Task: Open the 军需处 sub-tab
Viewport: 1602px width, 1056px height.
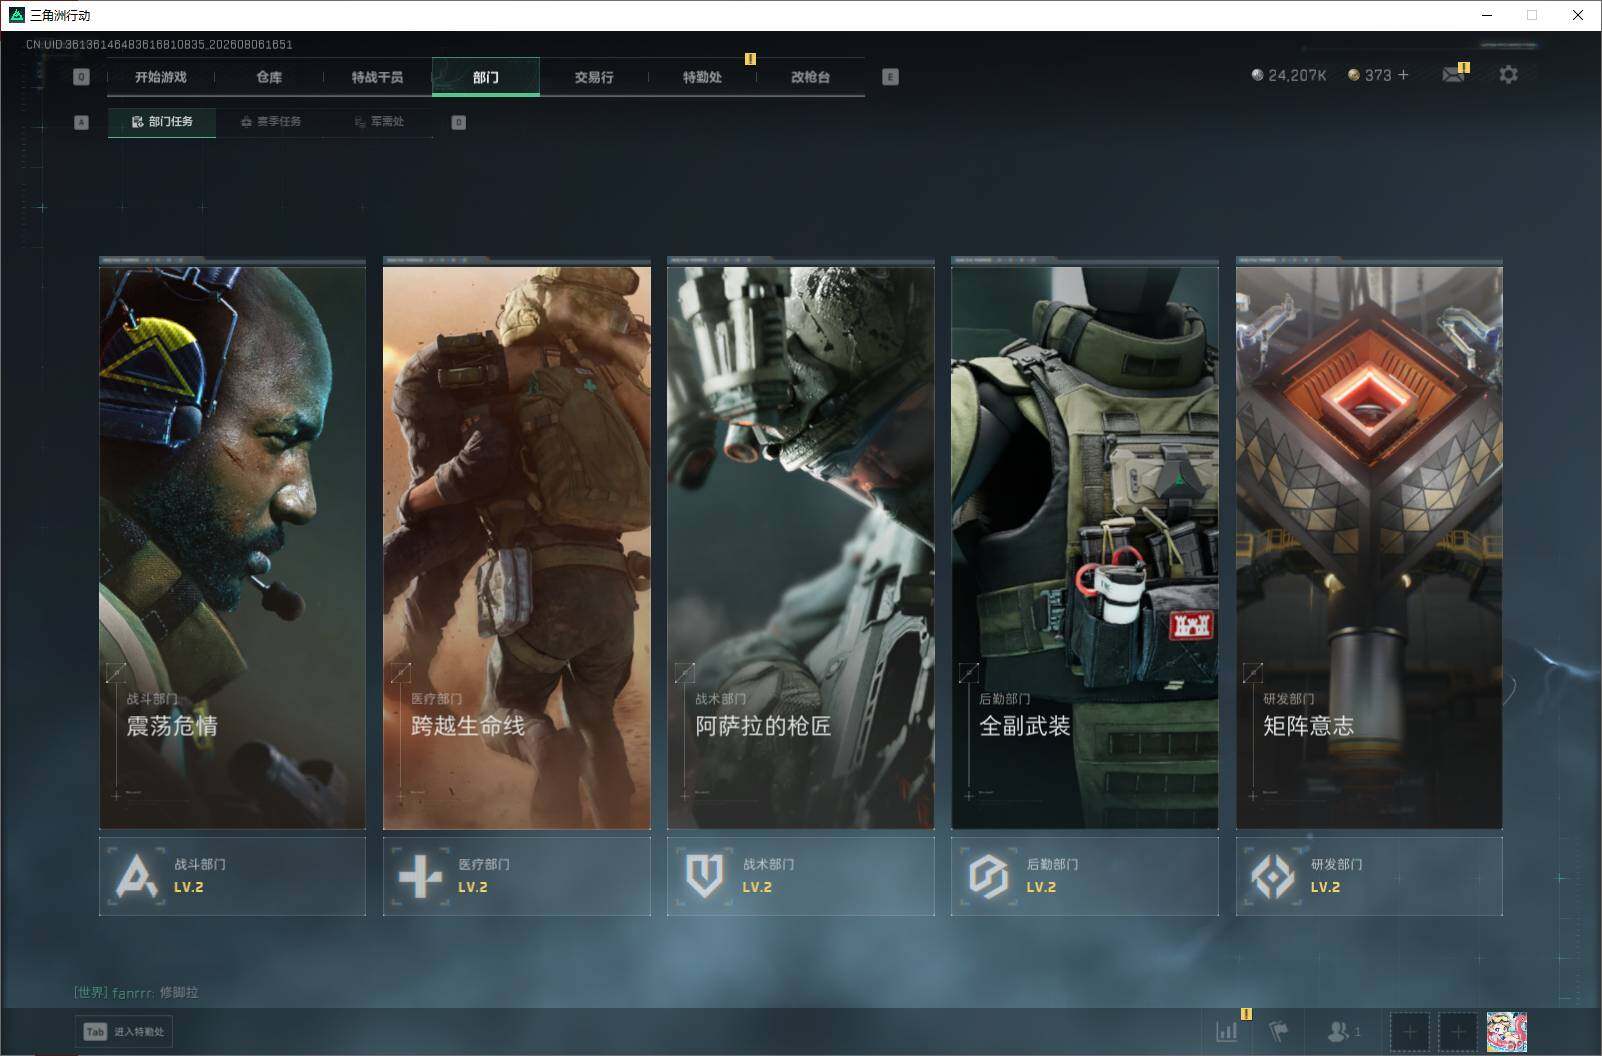Action: [x=379, y=122]
